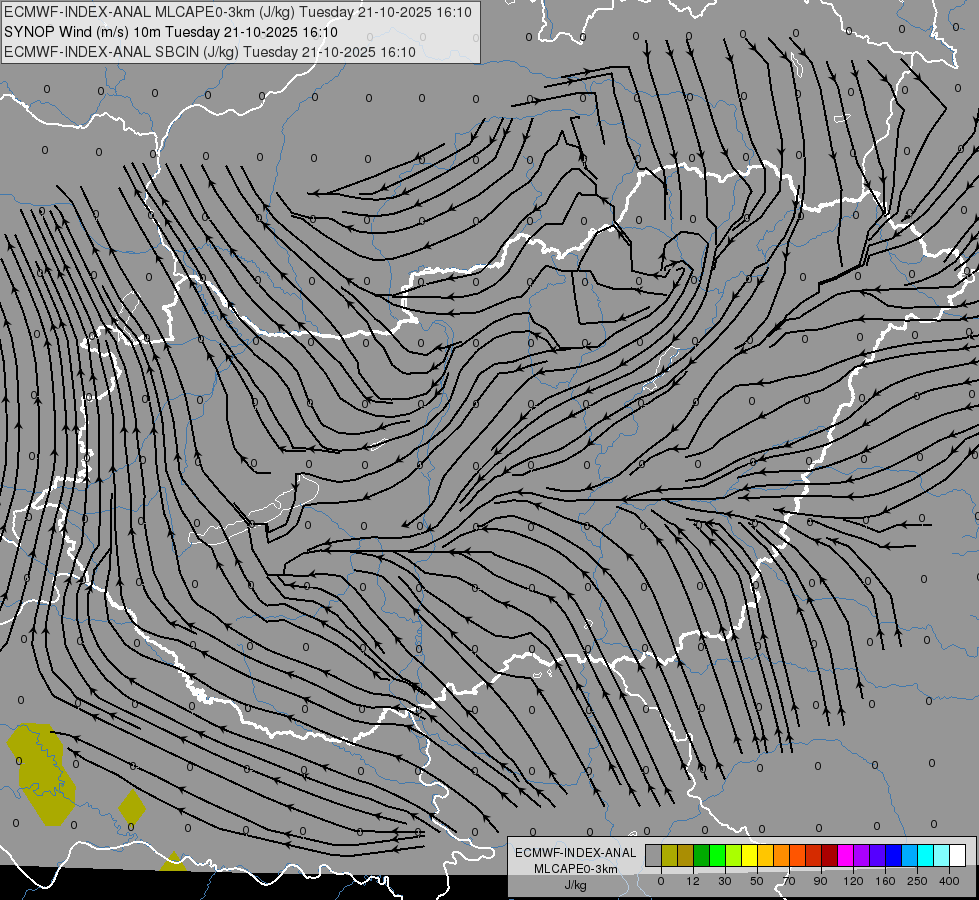Select the 12 tick label on the legend
Viewport: 979px width, 900px height.
click(693, 881)
